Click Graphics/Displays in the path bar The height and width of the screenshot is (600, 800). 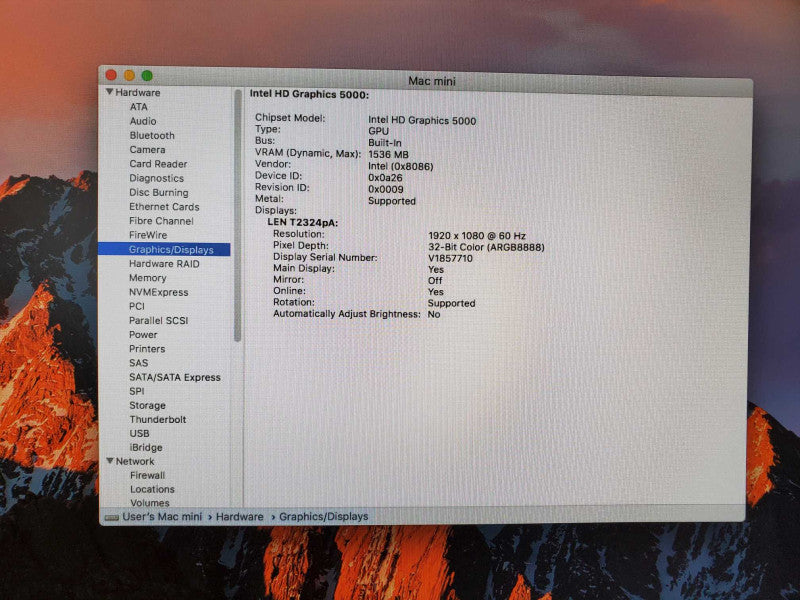point(323,516)
